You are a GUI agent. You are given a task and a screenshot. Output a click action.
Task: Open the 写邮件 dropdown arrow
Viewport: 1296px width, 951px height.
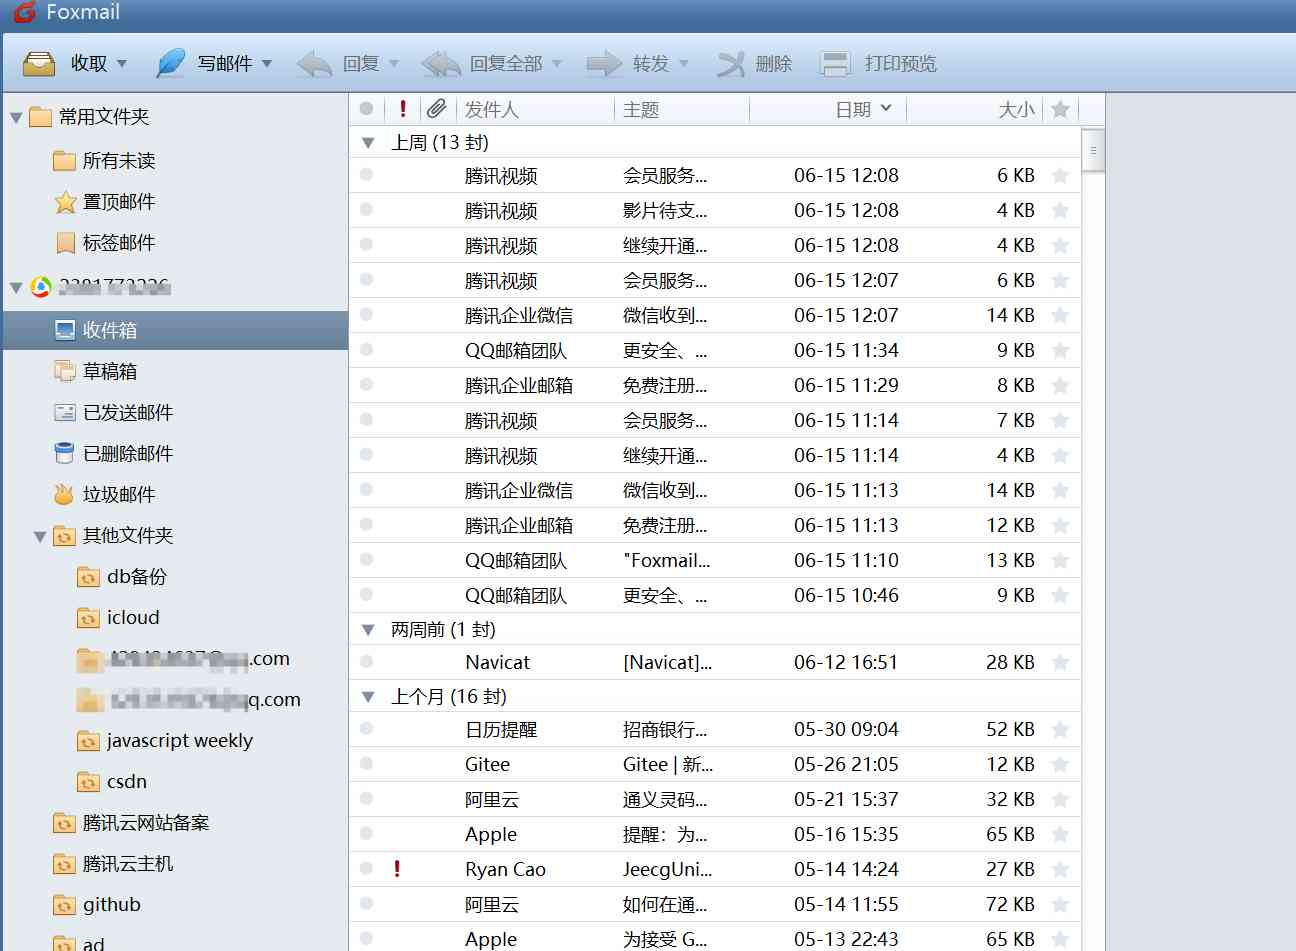[x=267, y=64]
